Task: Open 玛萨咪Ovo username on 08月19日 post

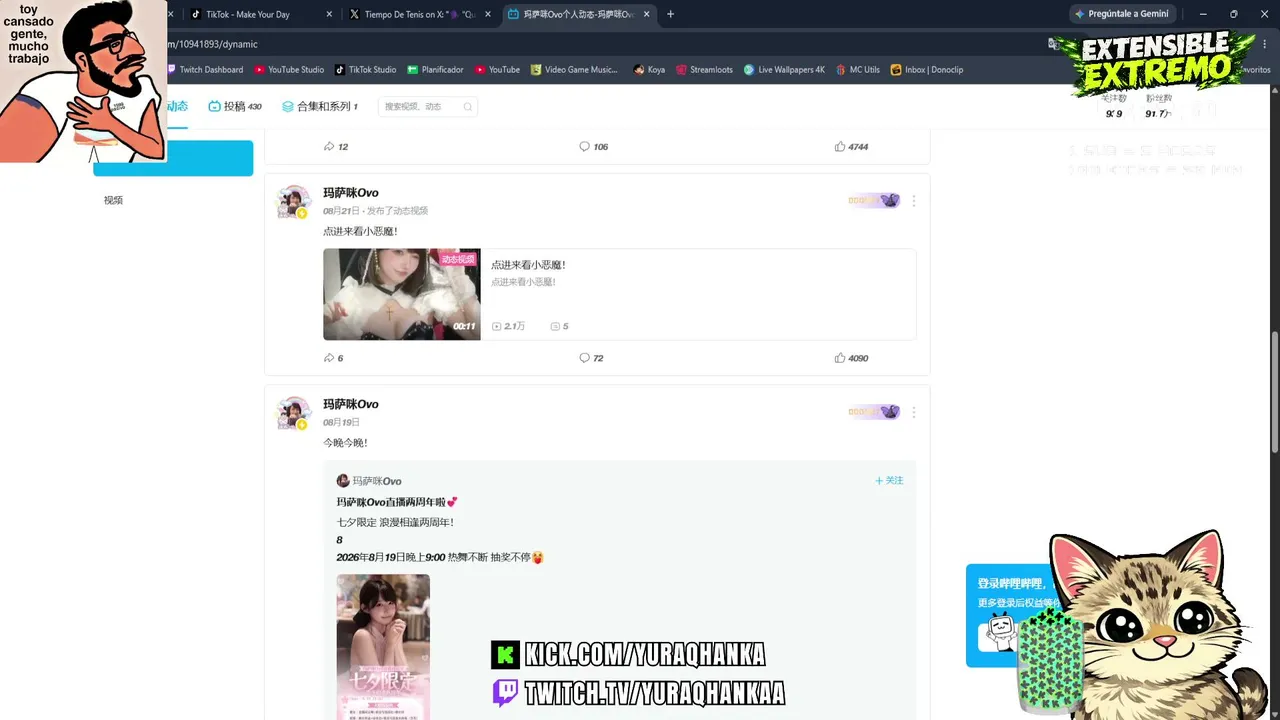Action: [x=351, y=404]
